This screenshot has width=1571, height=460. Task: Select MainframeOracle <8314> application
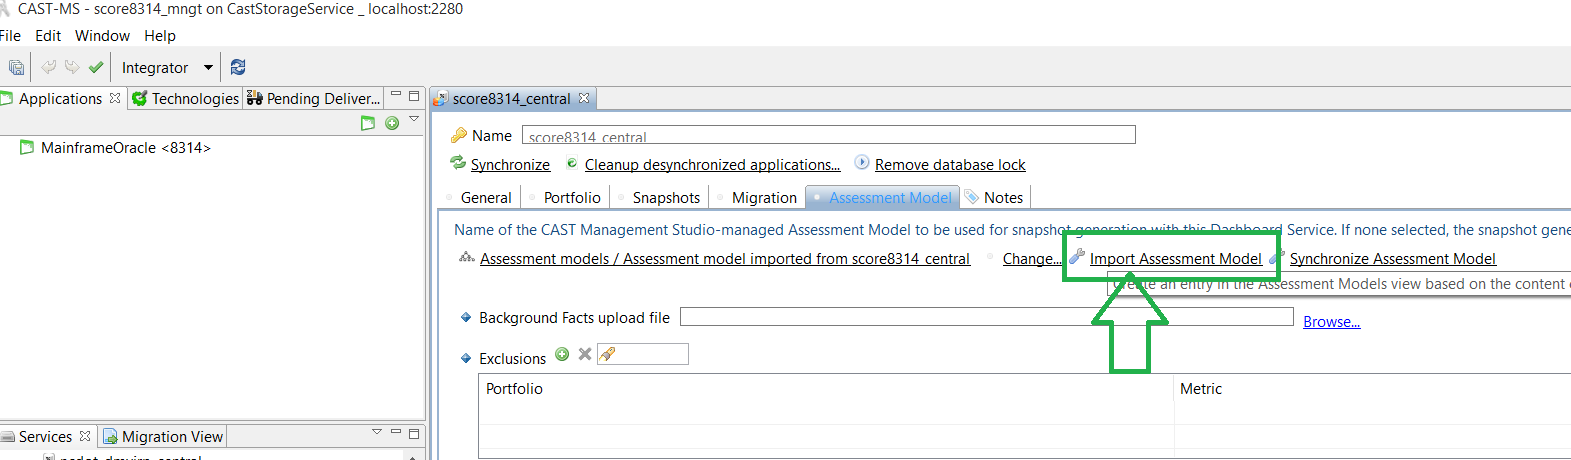[125, 148]
